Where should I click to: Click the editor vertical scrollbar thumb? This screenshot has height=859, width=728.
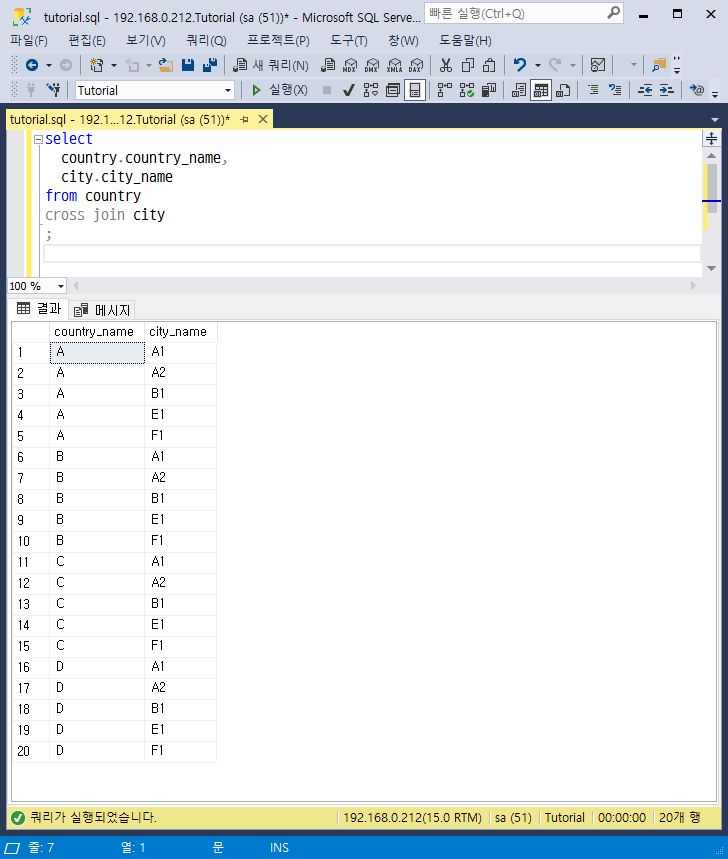(x=712, y=189)
